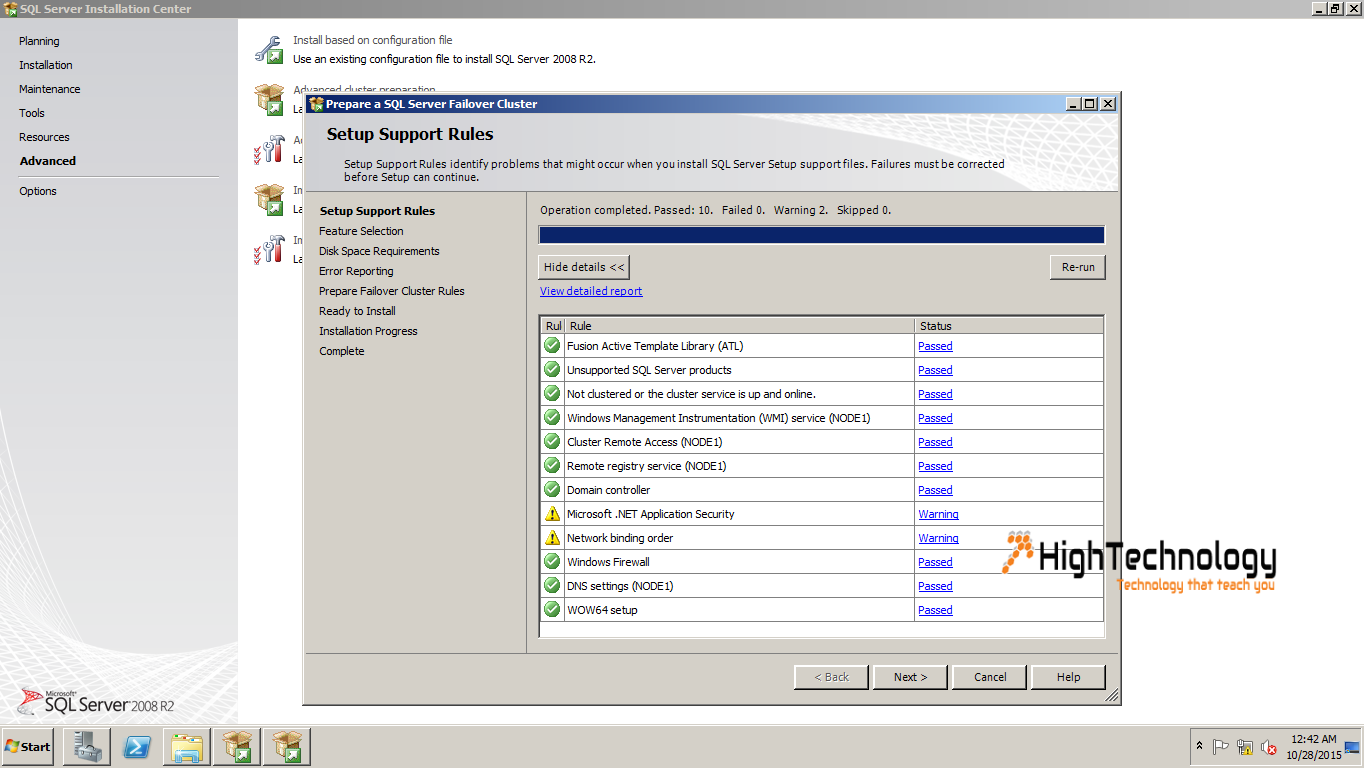Open Warning link for .NET Application Security
Image resolution: width=1364 pixels, height=768 pixels.
(938, 514)
